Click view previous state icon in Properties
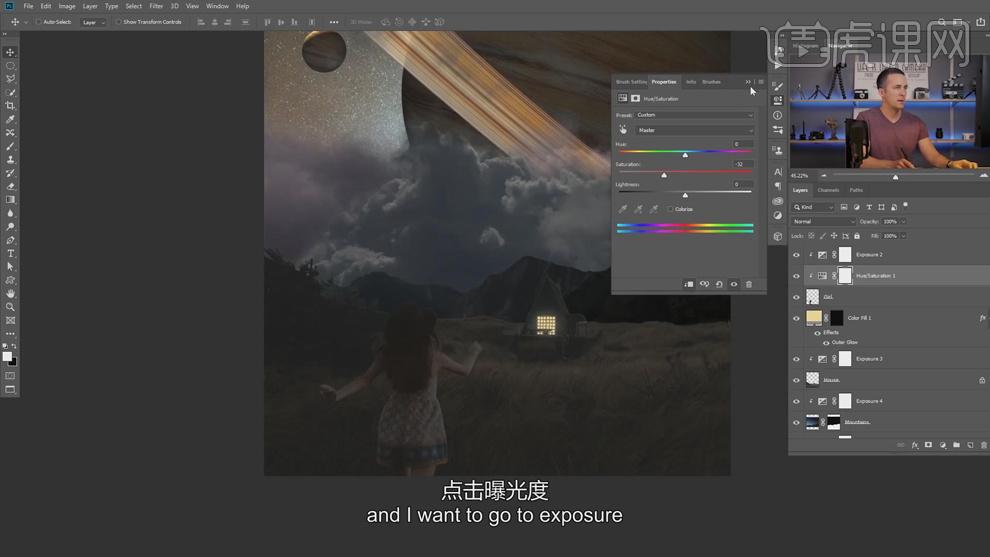 tap(704, 284)
